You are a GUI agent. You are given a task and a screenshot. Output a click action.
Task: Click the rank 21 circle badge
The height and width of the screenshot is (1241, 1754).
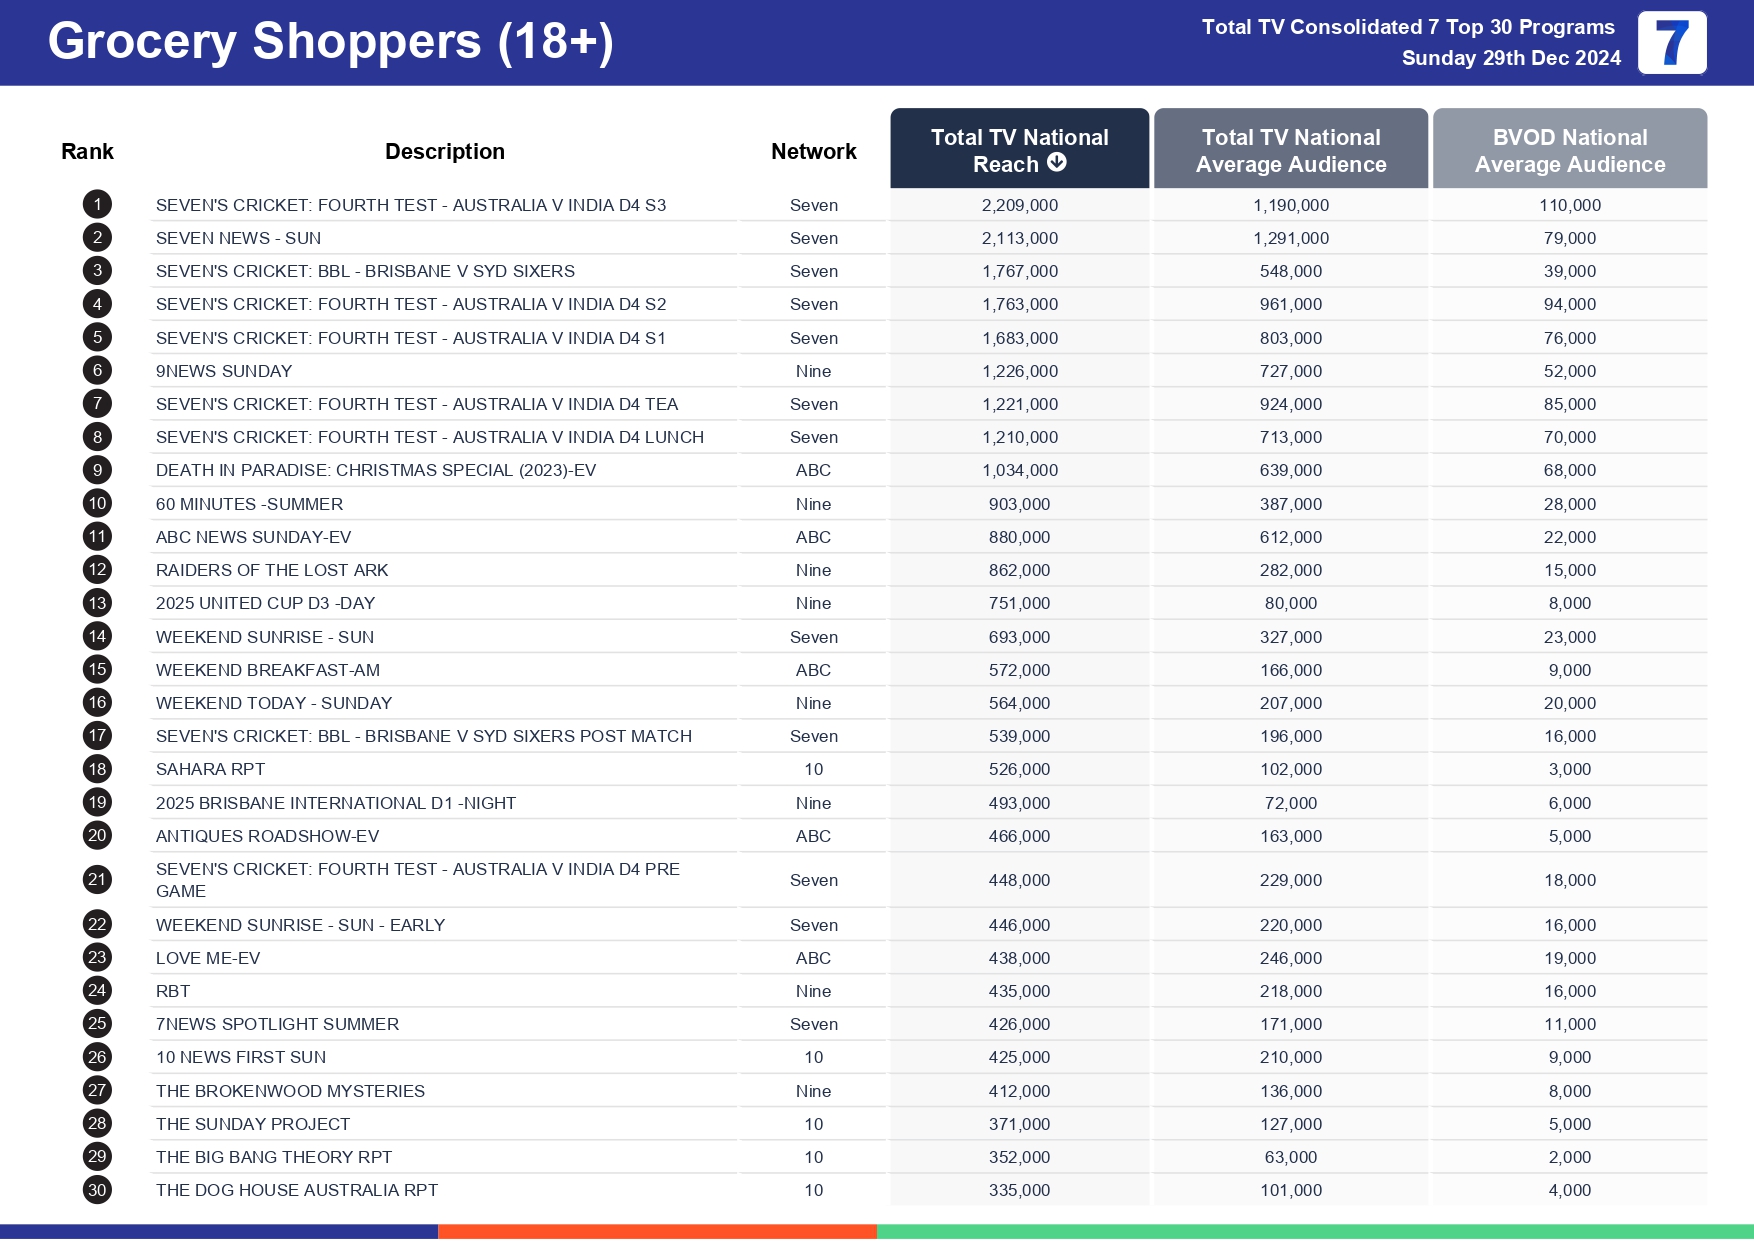coord(97,880)
